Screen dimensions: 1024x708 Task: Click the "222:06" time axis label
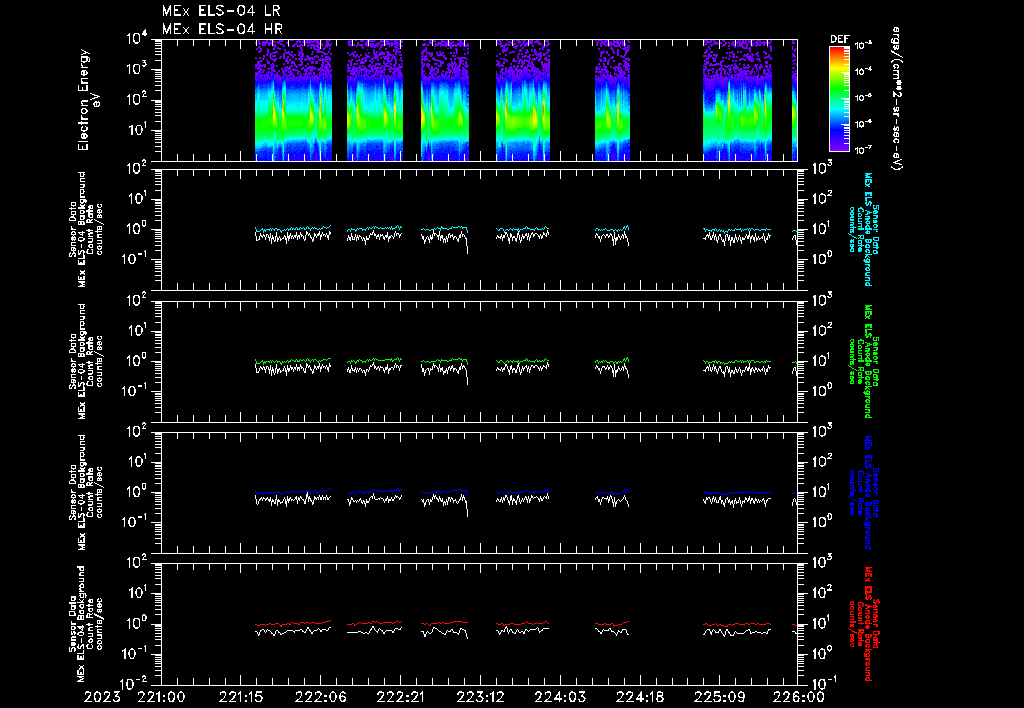click(x=321, y=697)
